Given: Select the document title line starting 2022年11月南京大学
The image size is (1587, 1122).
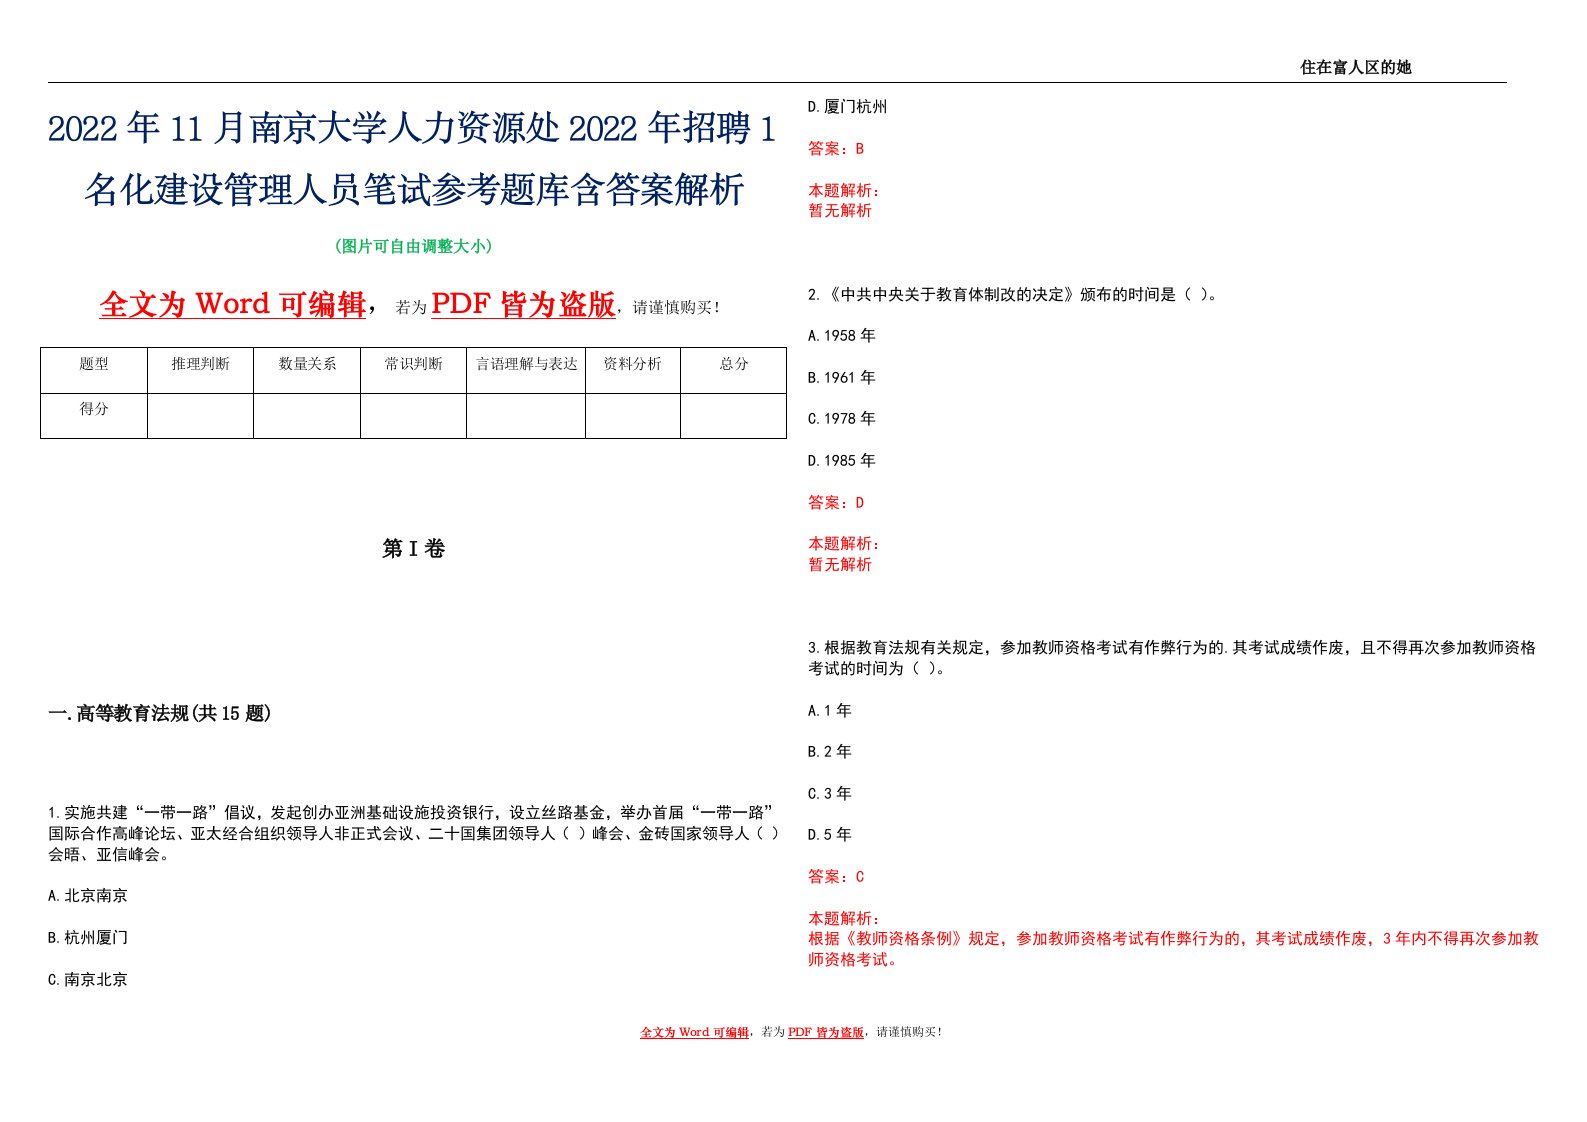Looking at the screenshot, I should 412,128.
